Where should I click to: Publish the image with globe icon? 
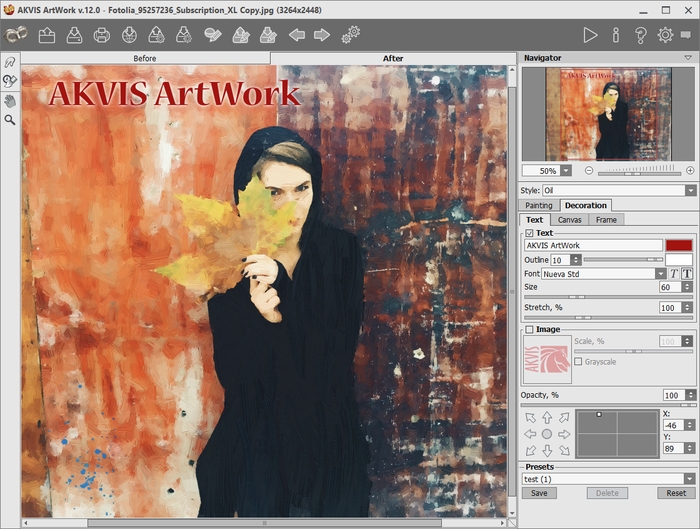[x=129, y=35]
